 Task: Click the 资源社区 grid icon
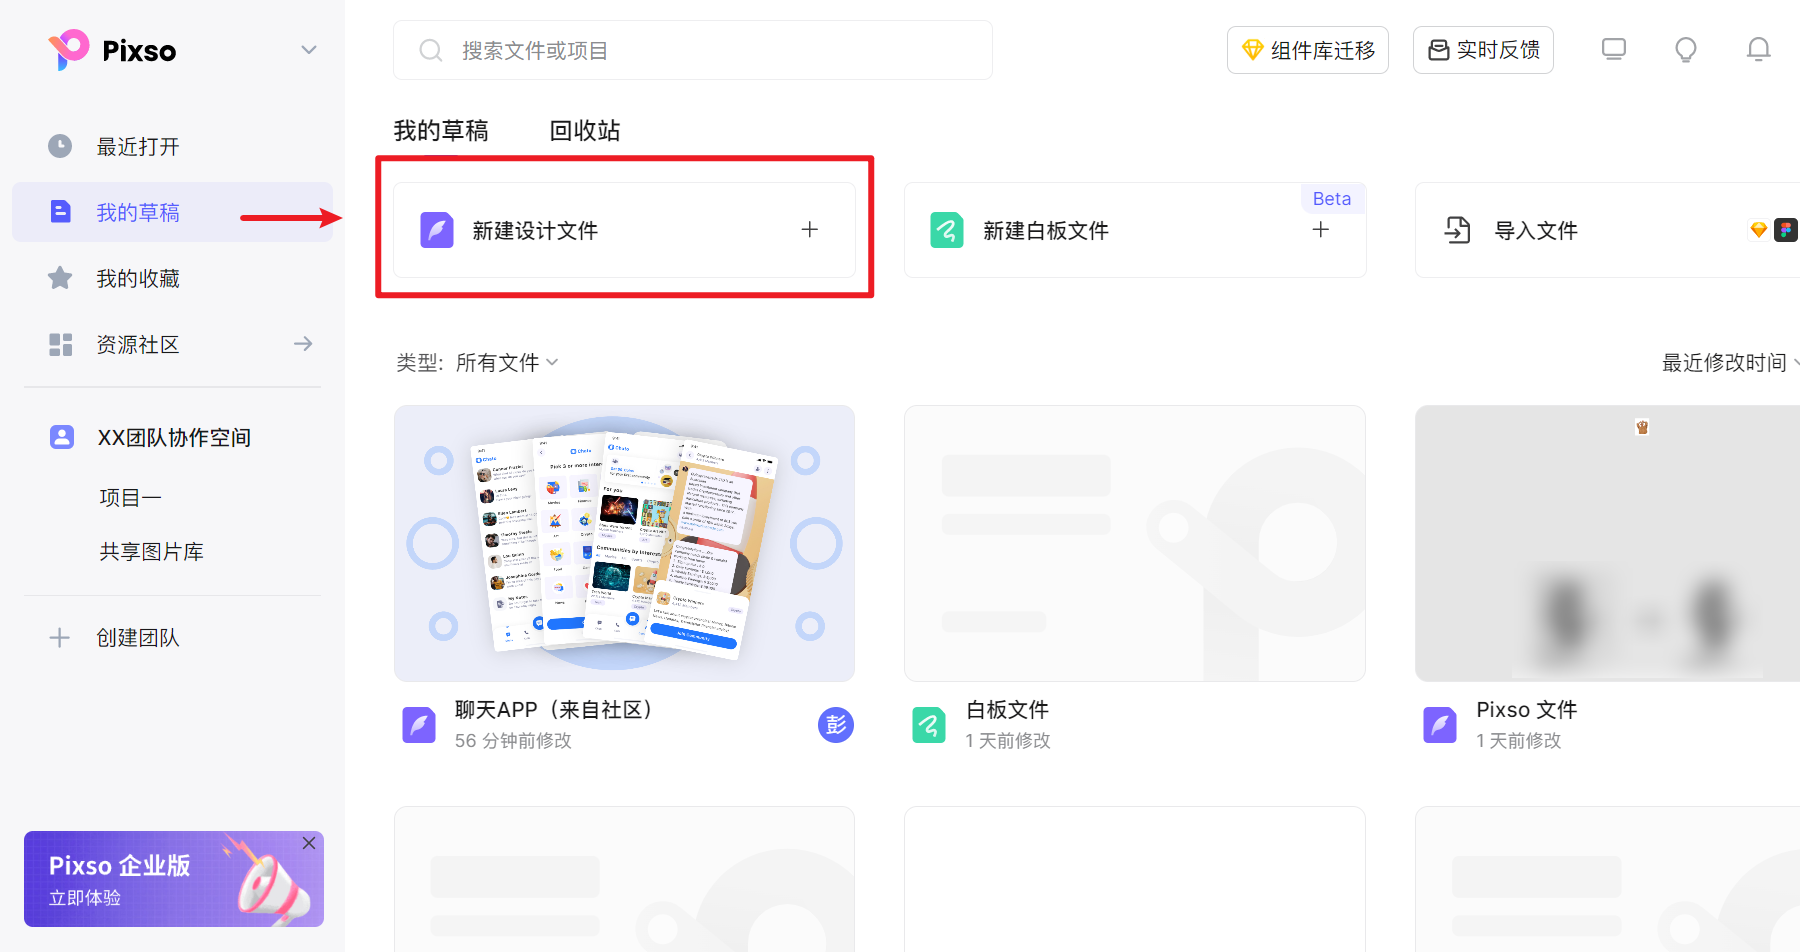[60, 344]
